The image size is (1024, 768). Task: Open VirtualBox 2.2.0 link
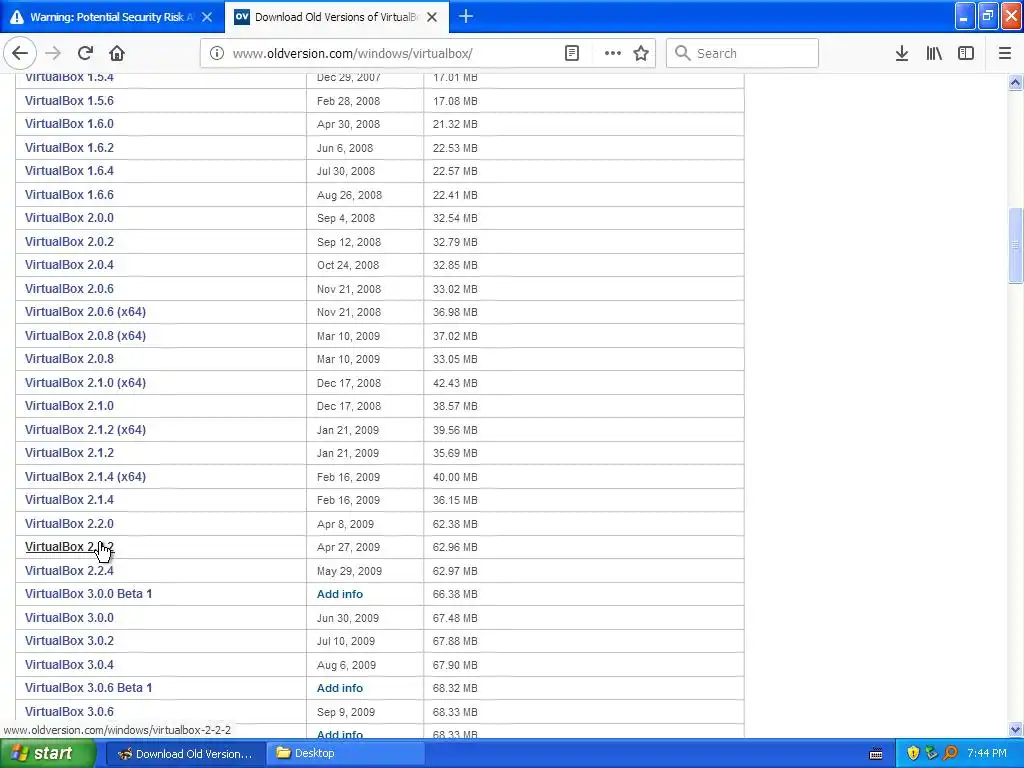tap(69, 524)
